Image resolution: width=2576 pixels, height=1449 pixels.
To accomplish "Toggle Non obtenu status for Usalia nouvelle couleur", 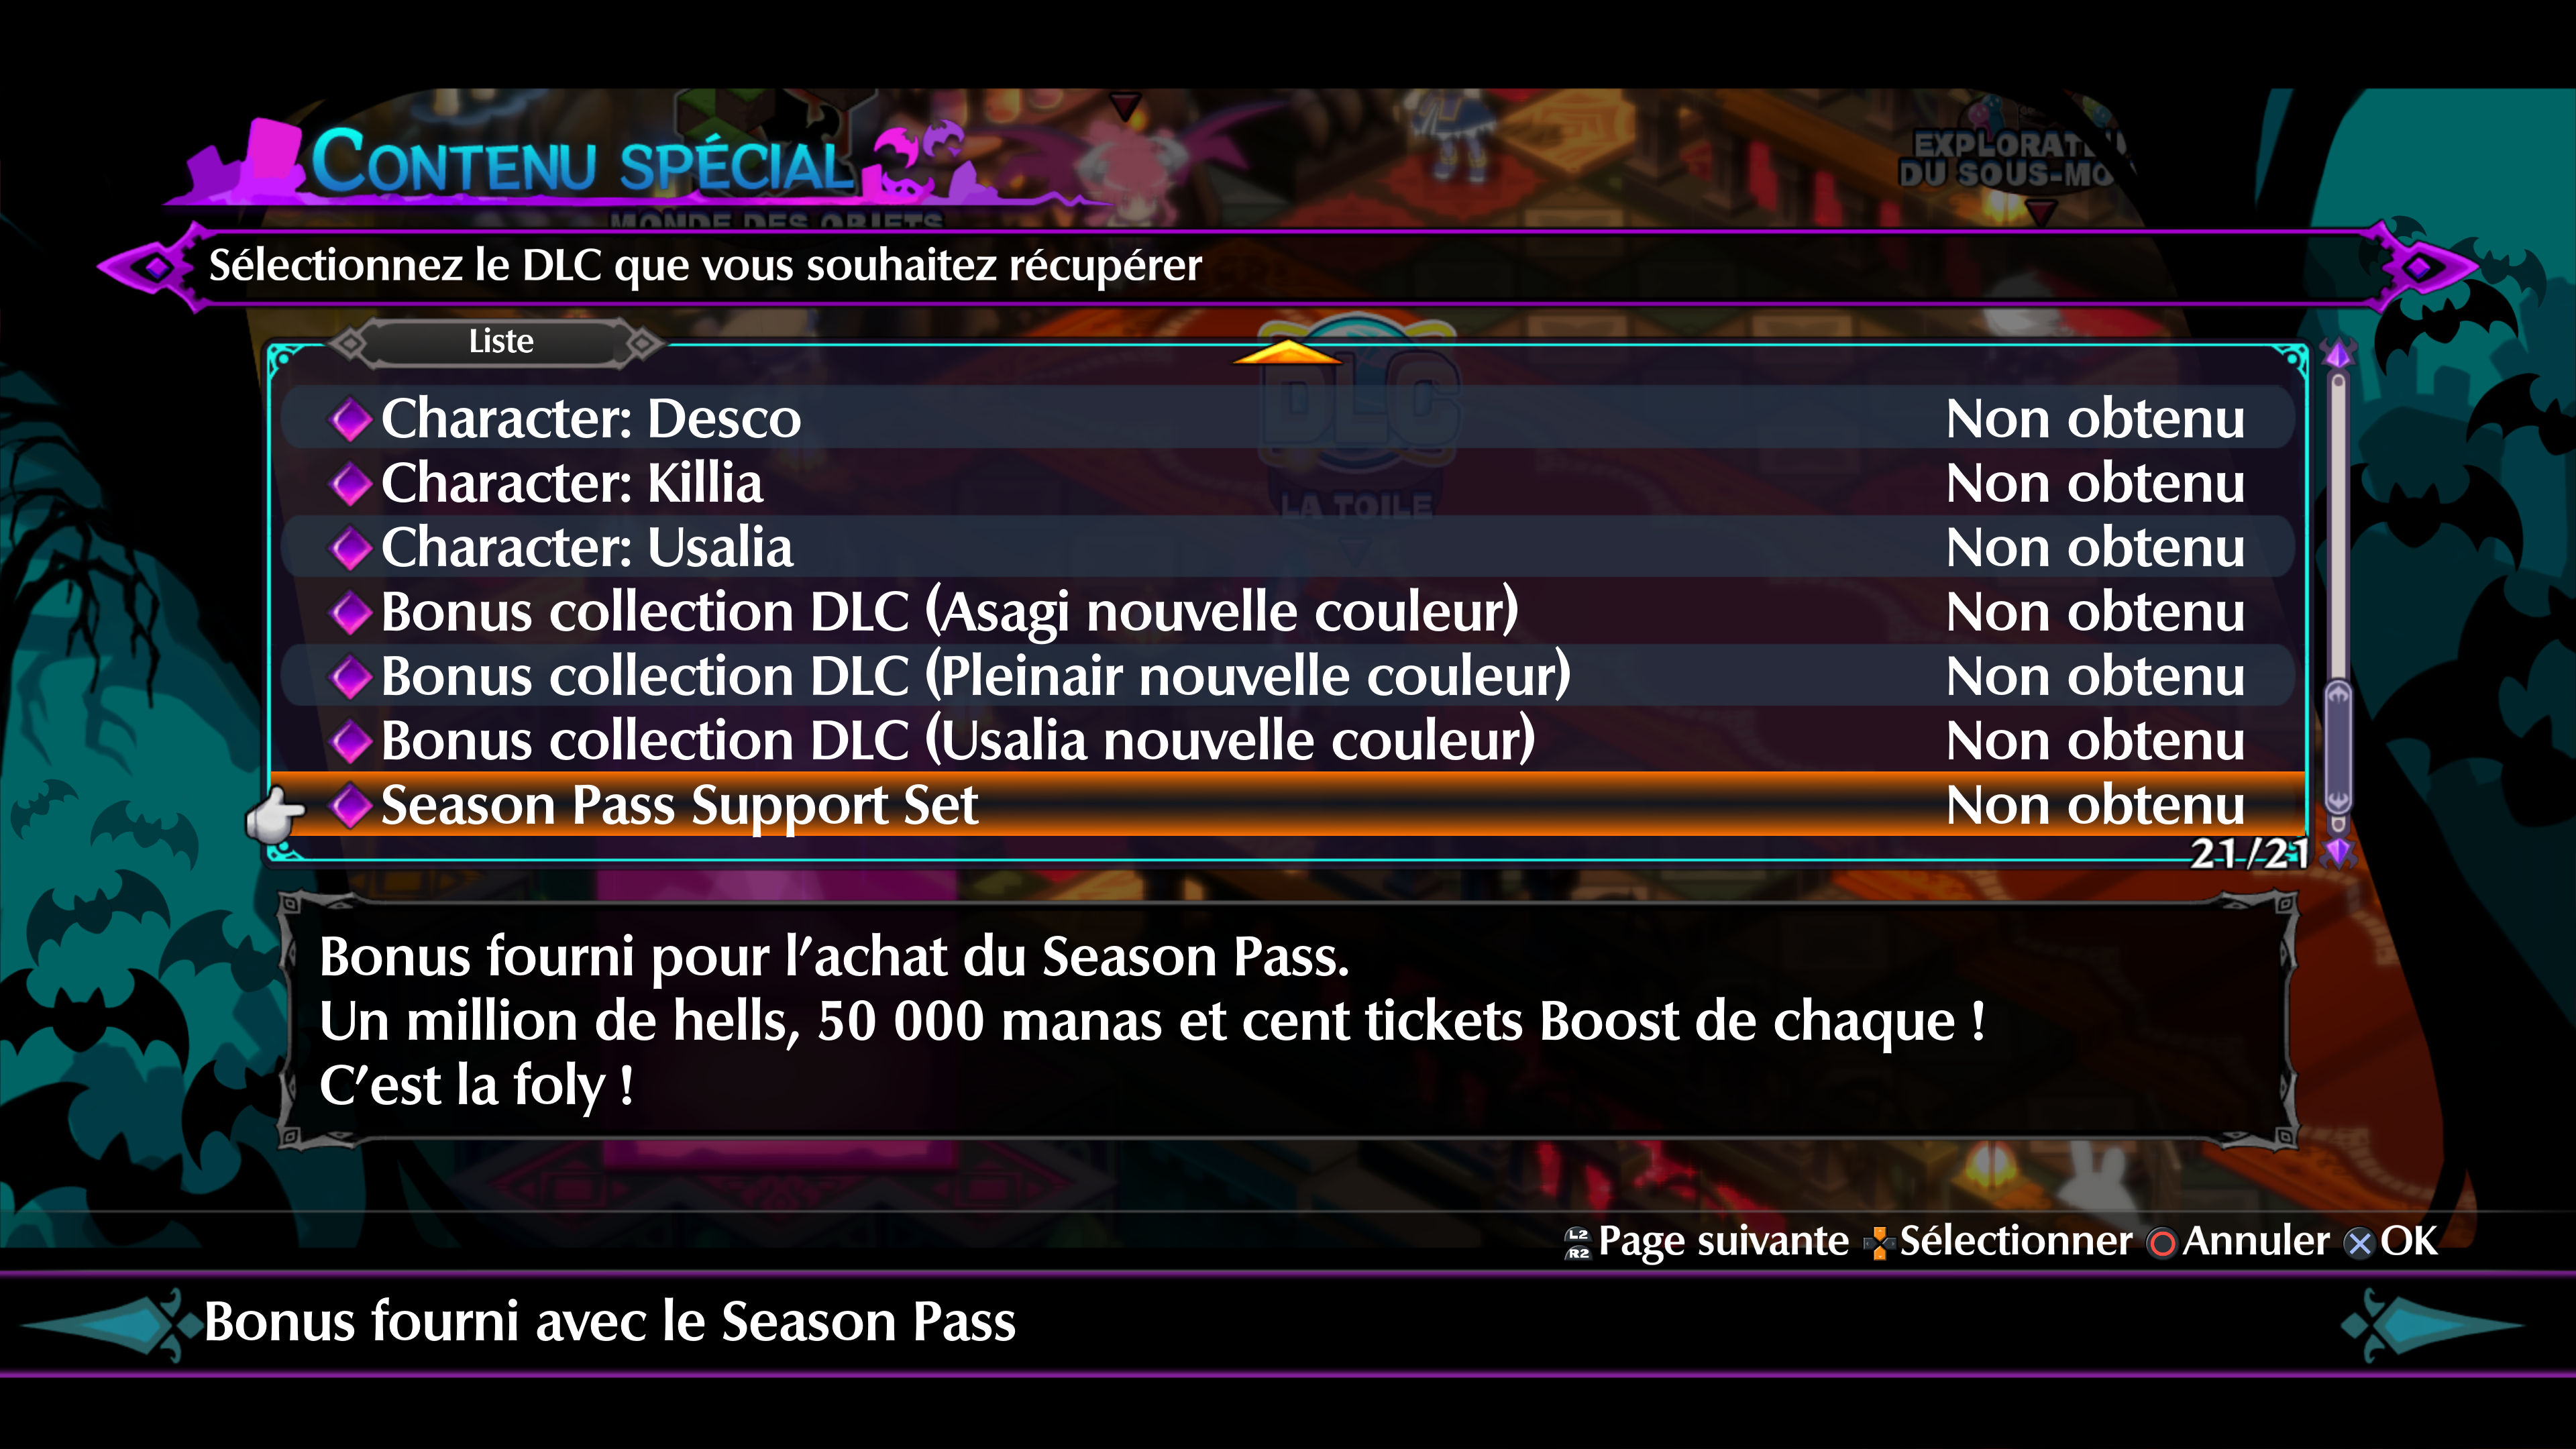I will pyautogui.click(x=2095, y=741).
